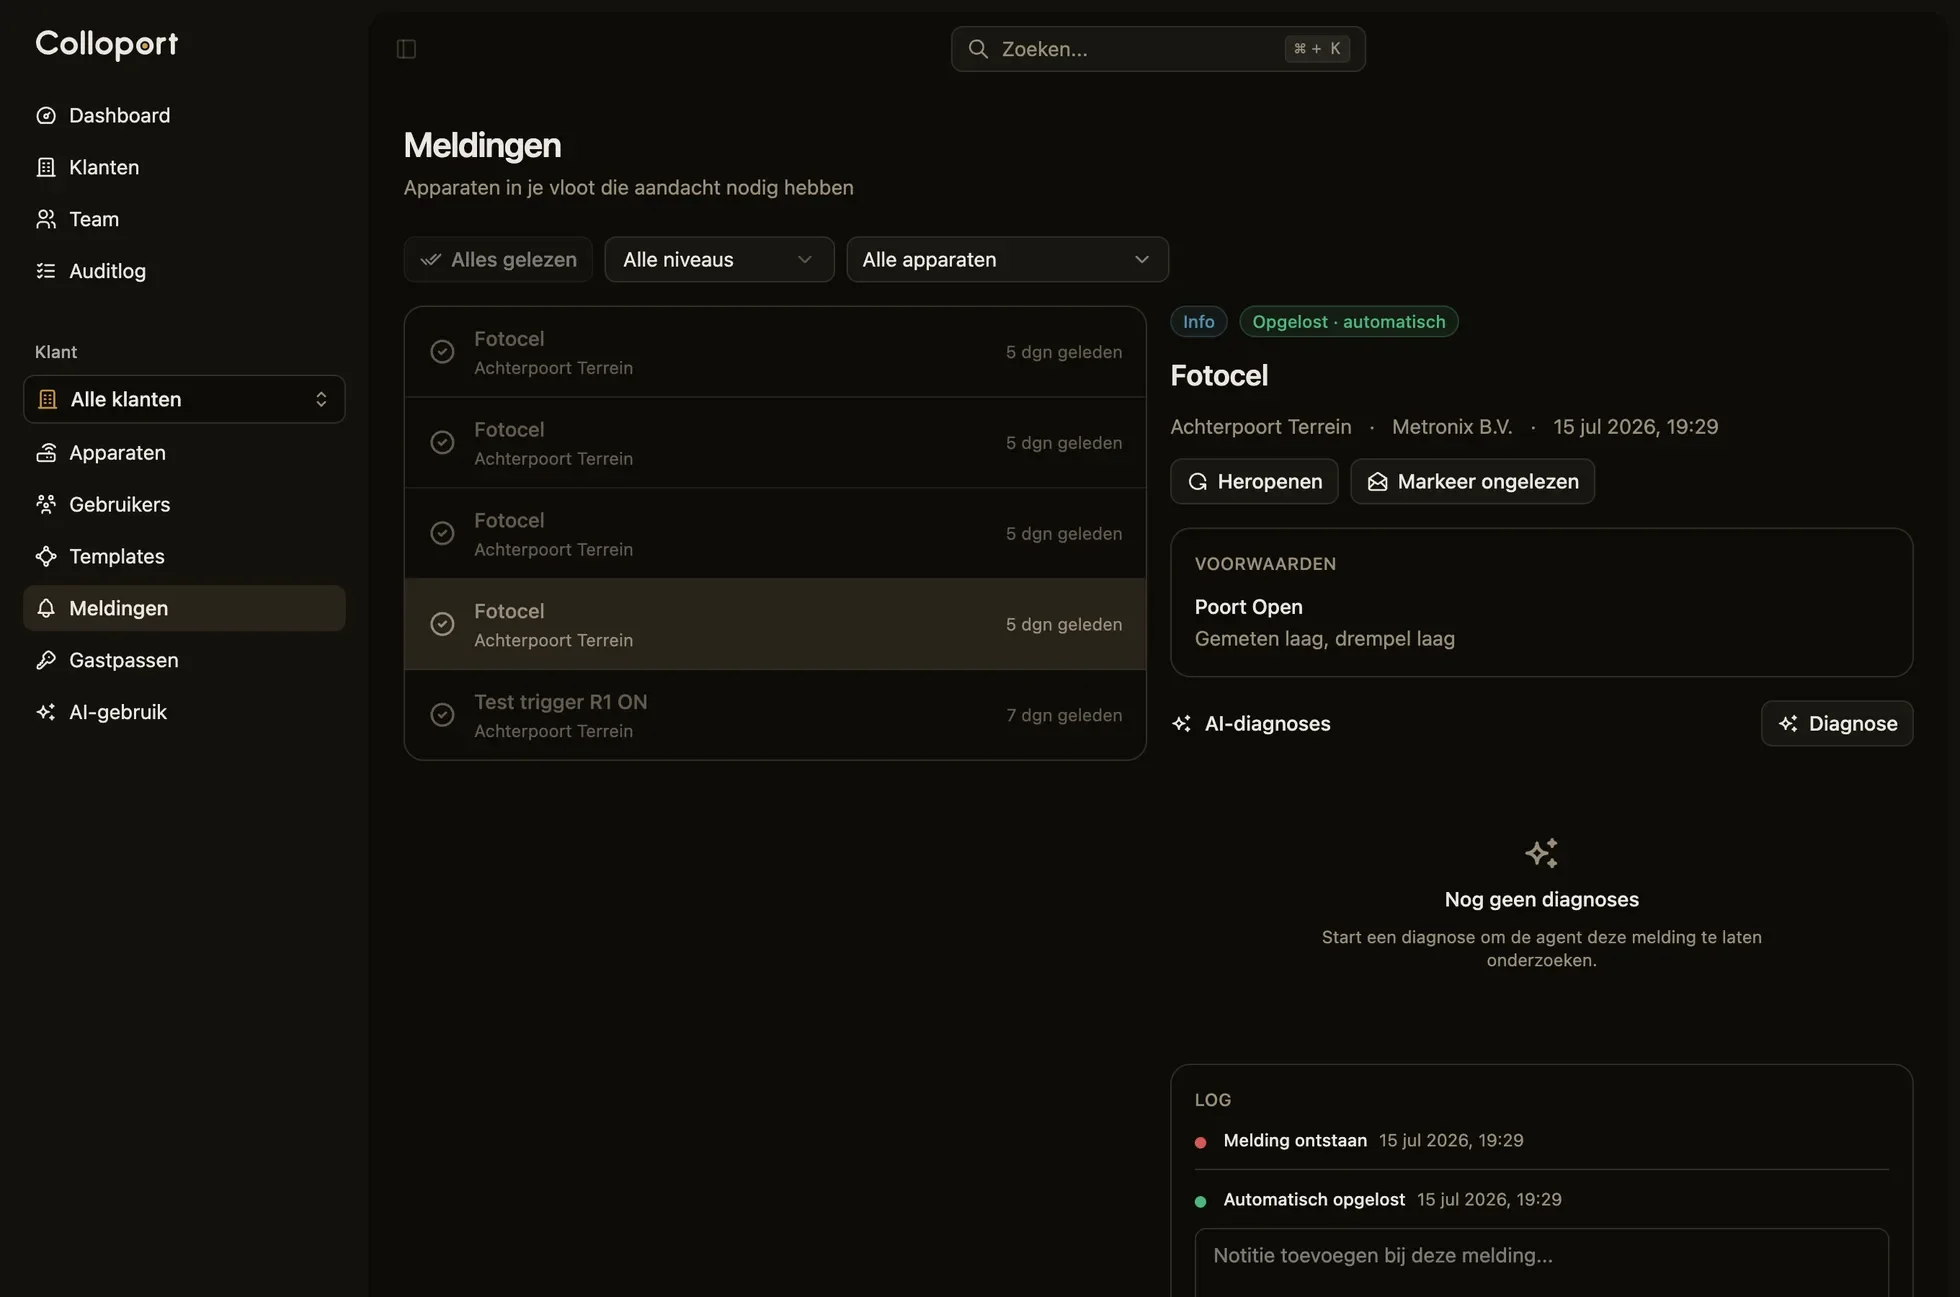
Task: Click the search magnifier icon
Action: (978, 49)
